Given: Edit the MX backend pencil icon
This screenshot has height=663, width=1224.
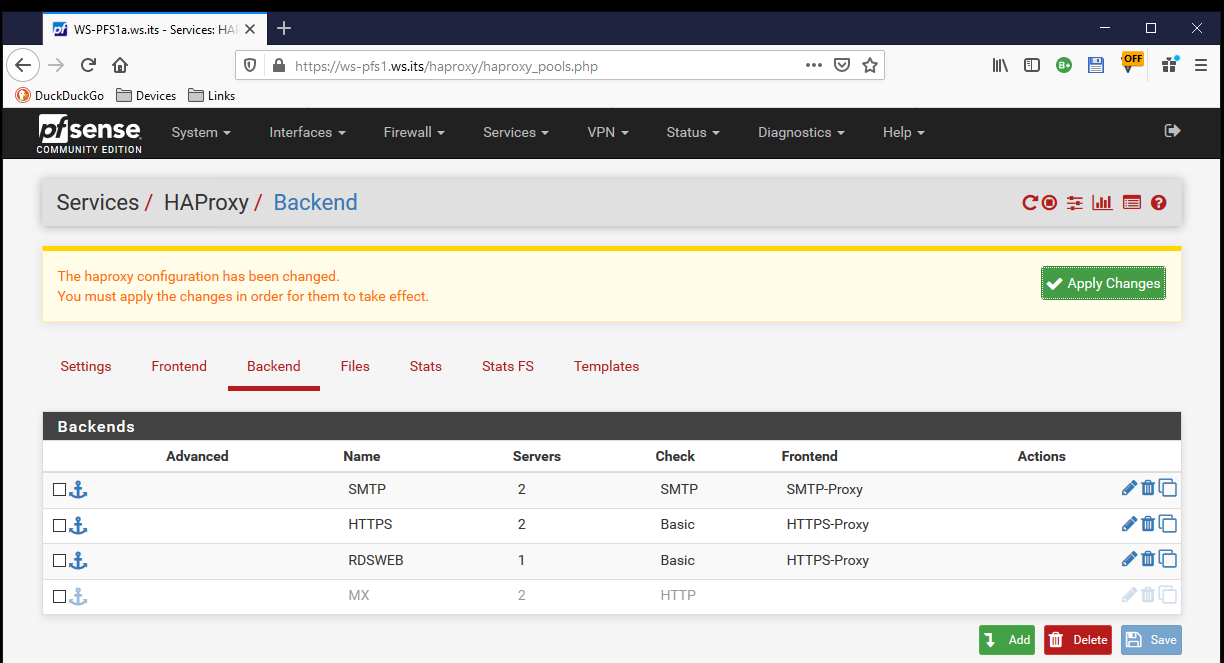Looking at the screenshot, I should 1130,595.
